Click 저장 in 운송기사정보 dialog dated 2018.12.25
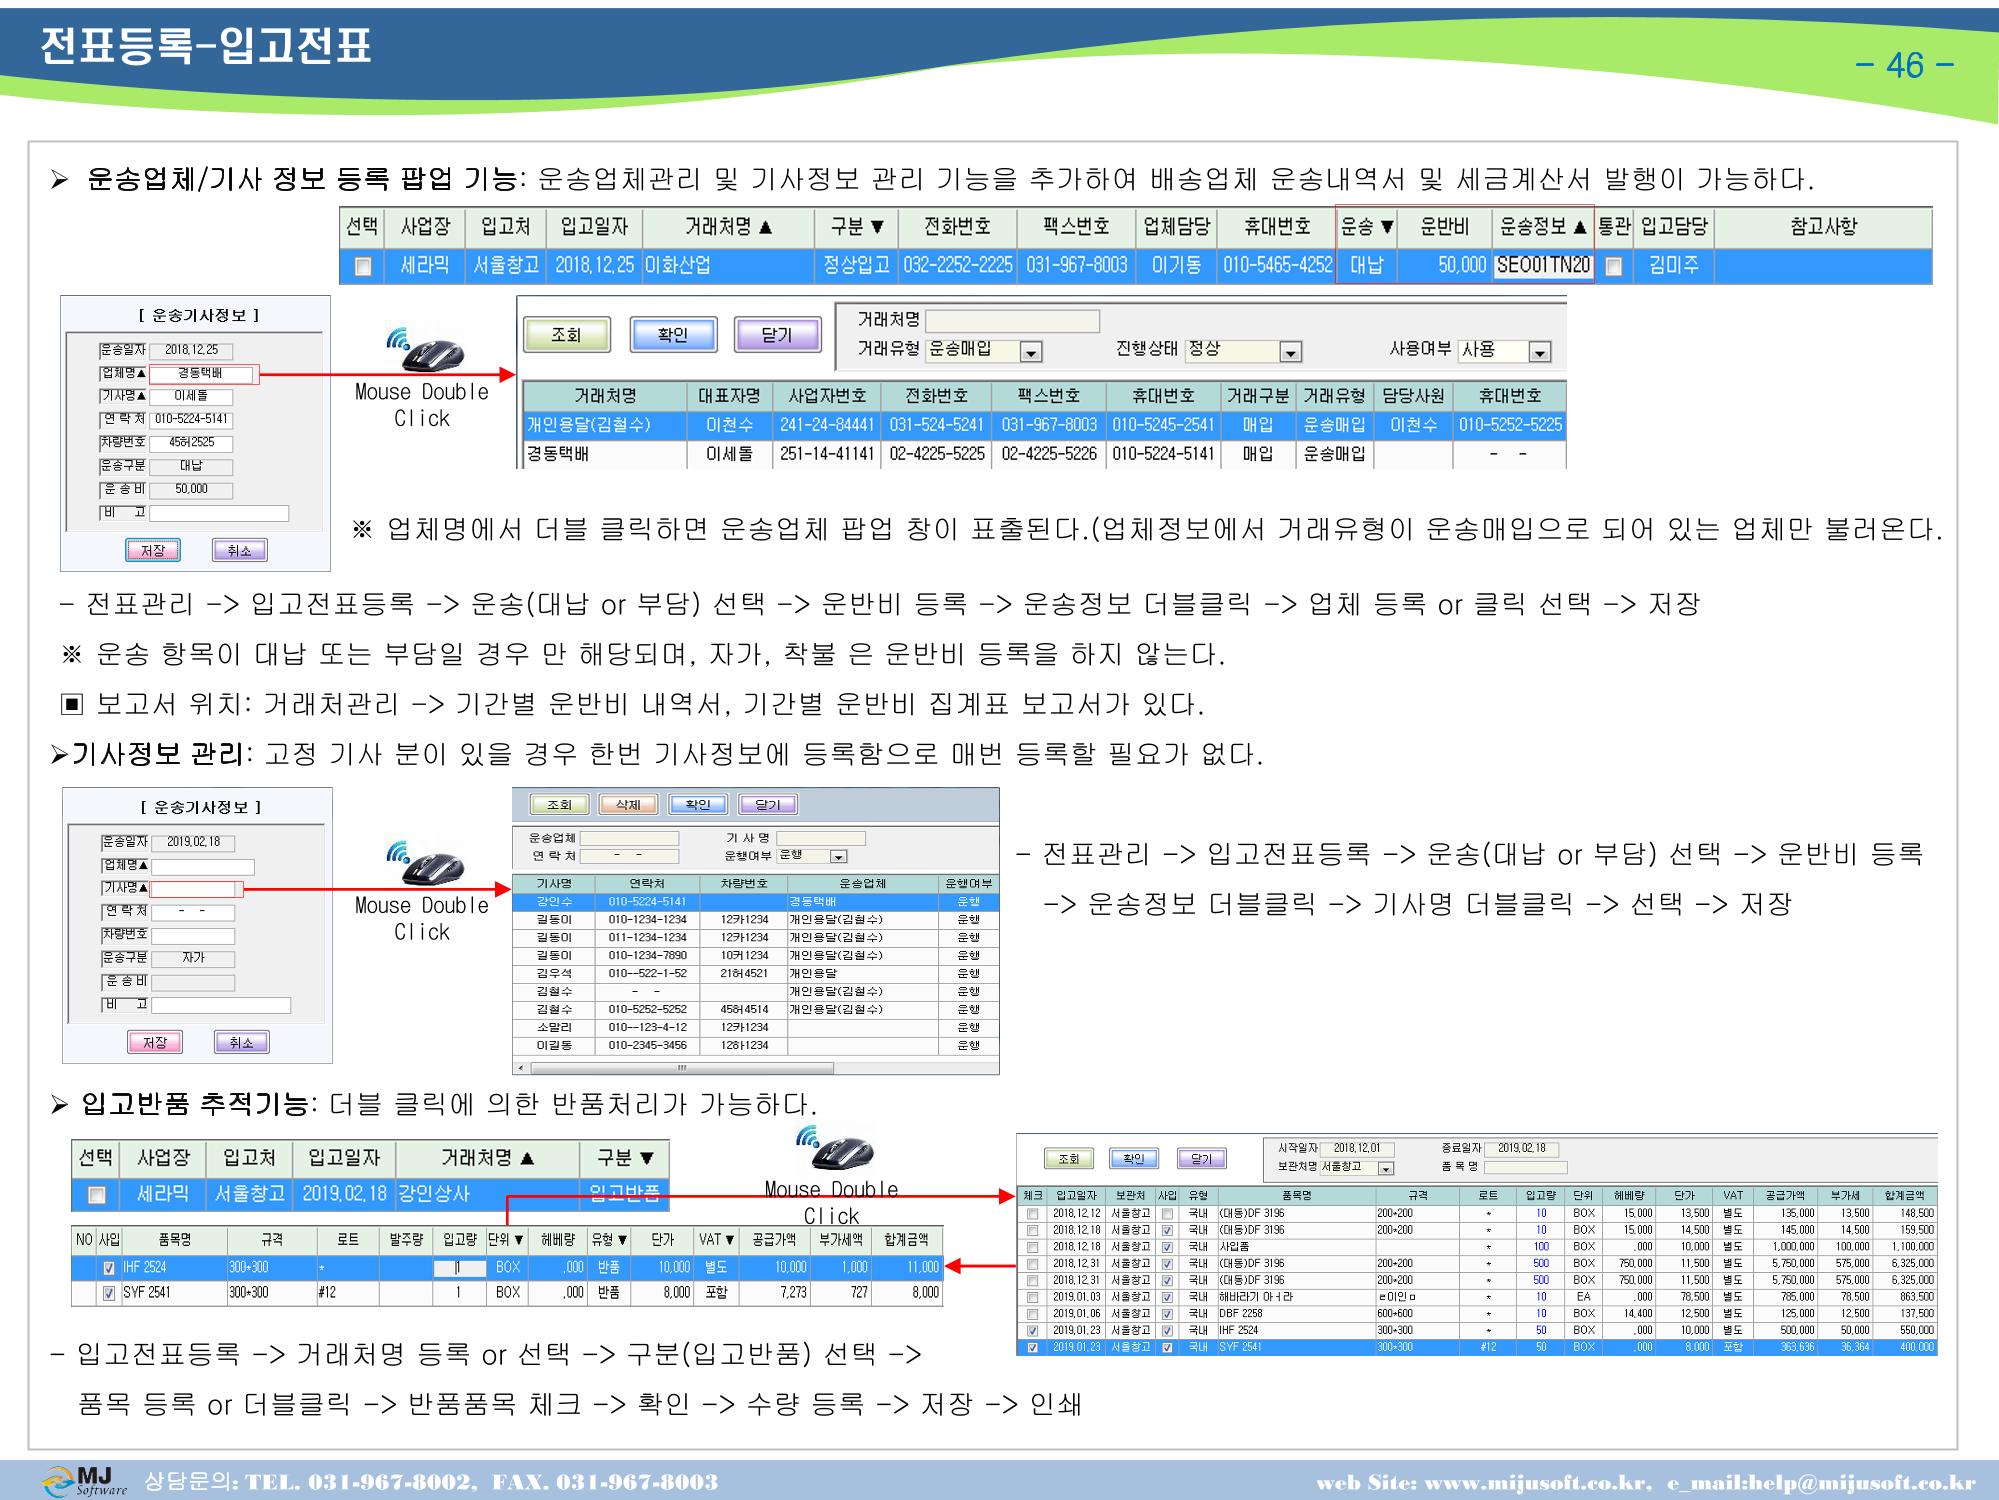The height and width of the screenshot is (1500, 1999). click(152, 550)
